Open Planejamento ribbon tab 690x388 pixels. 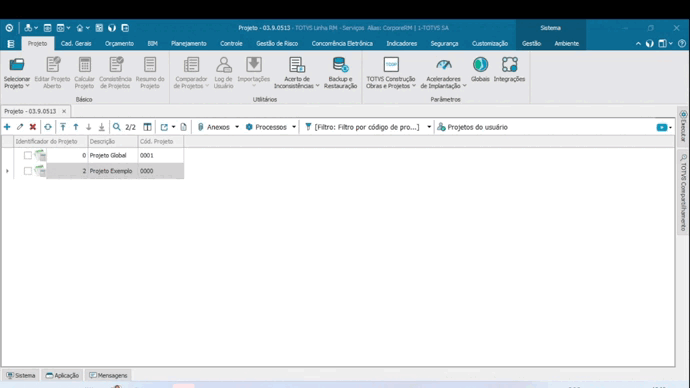point(188,44)
